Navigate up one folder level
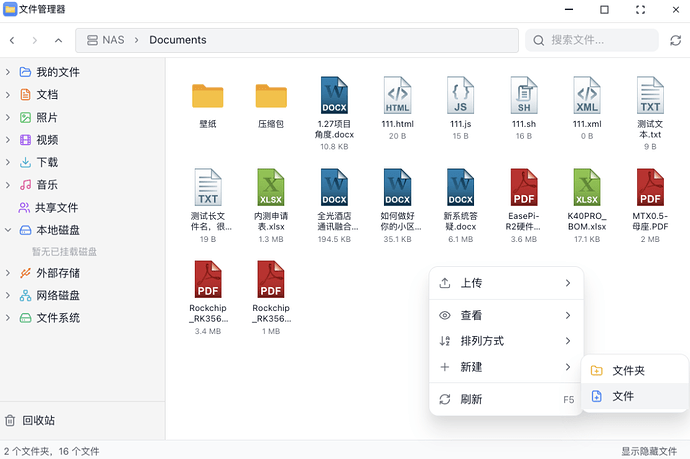 point(59,41)
